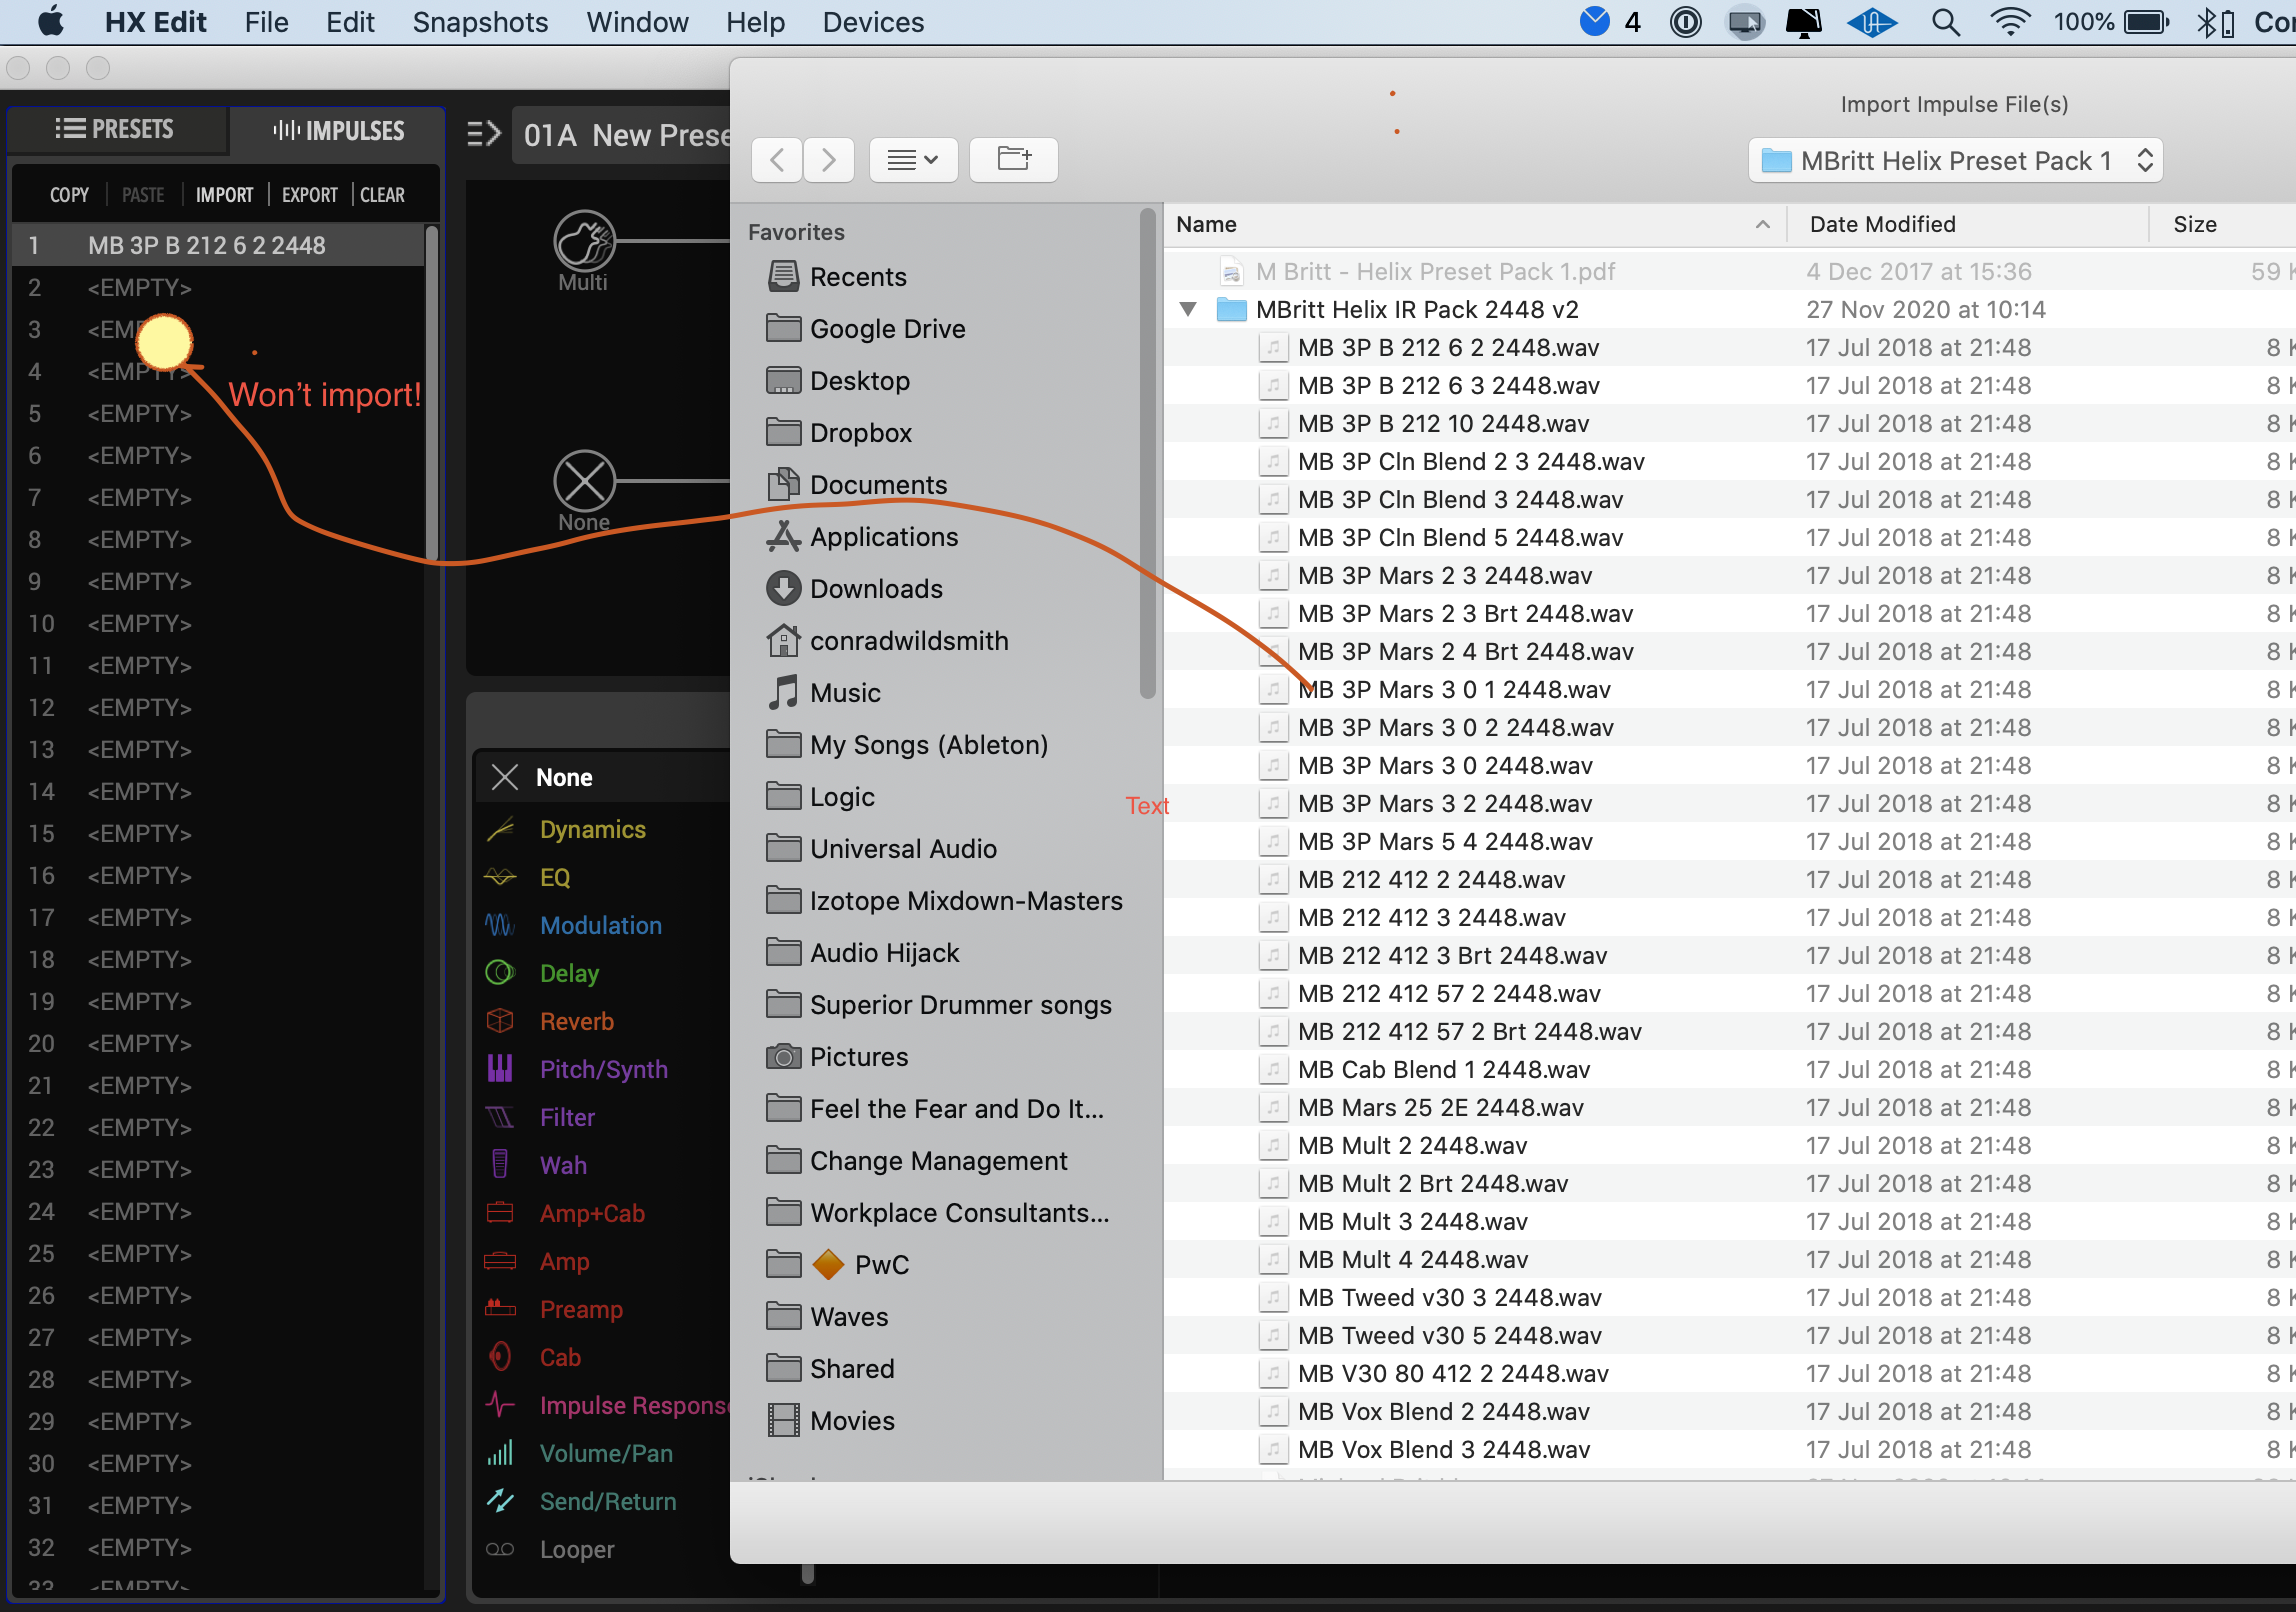Select the None empty block icon
Viewport: 2296px width, 1612px height.
pyautogui.click(x=584, y=481)
